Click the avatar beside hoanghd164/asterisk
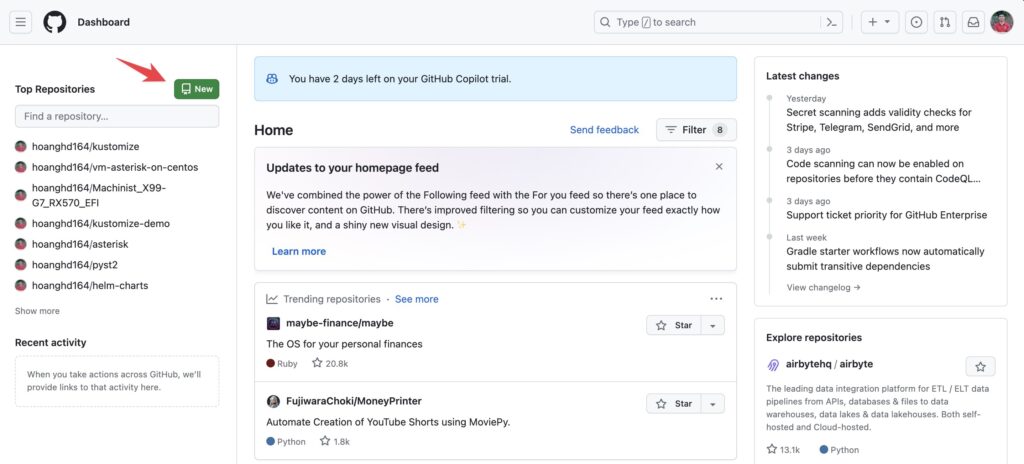The width and height of the screenshot is (1024, 464). [21, 244]
